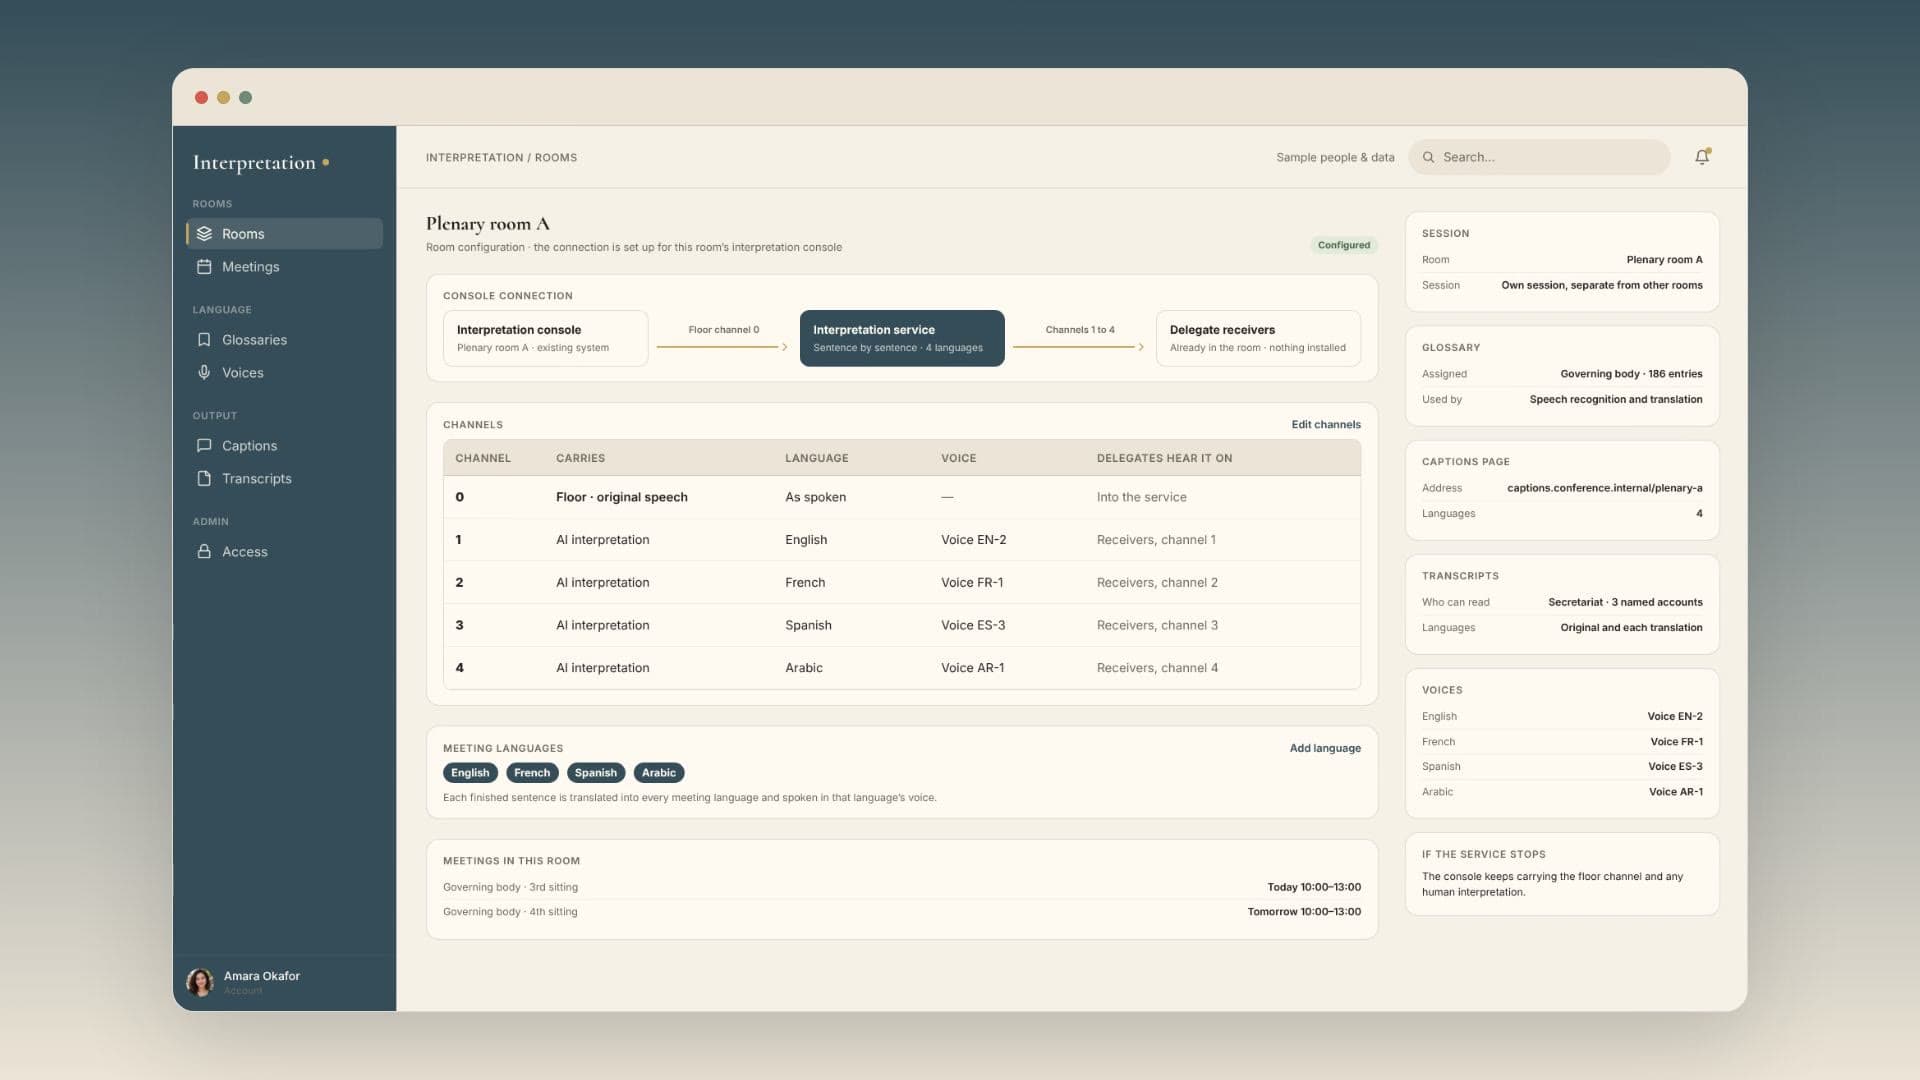Click 'Voice FR-1' in channel 2 row
The image size is (1920, 1080).
971,582
